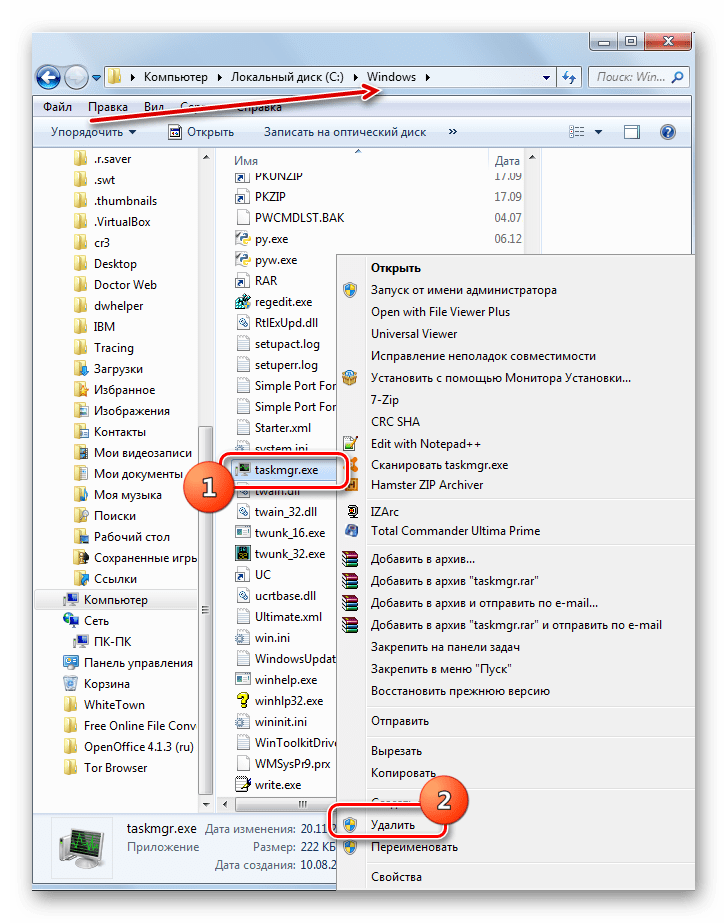Click the IZArc menu icon
This screenshot has width=727, height=923.
point(352,512)
